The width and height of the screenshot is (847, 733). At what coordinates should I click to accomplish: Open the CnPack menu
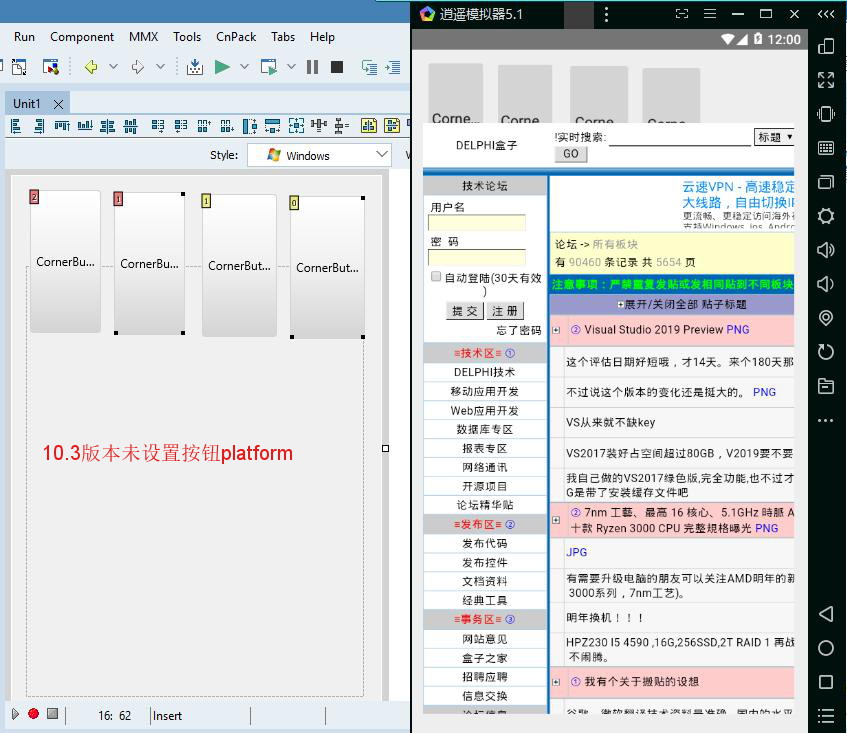coord(236,37)
